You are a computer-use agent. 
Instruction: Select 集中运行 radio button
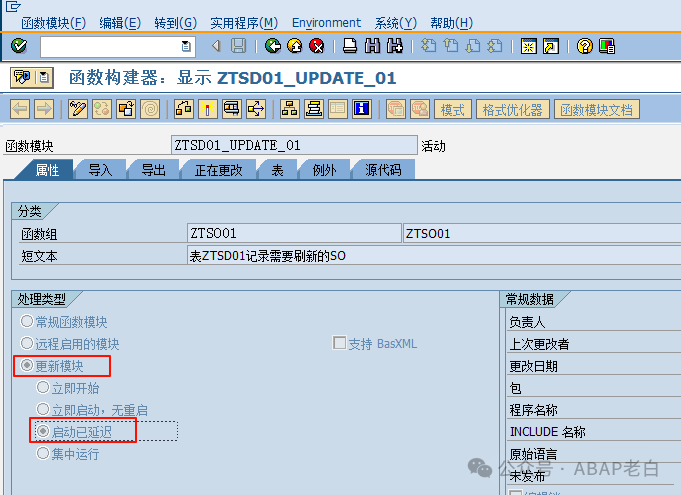[x=43, y=453]
